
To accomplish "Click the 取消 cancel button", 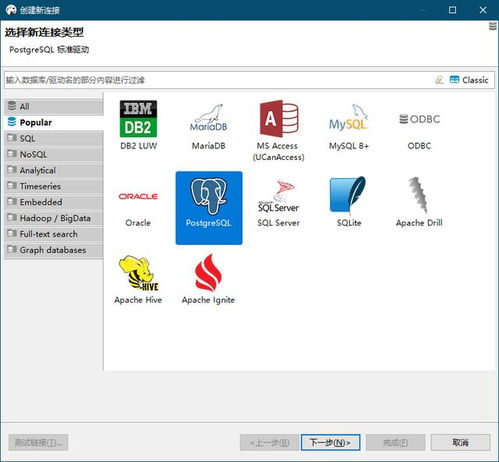I will click(x=460, y=442).
